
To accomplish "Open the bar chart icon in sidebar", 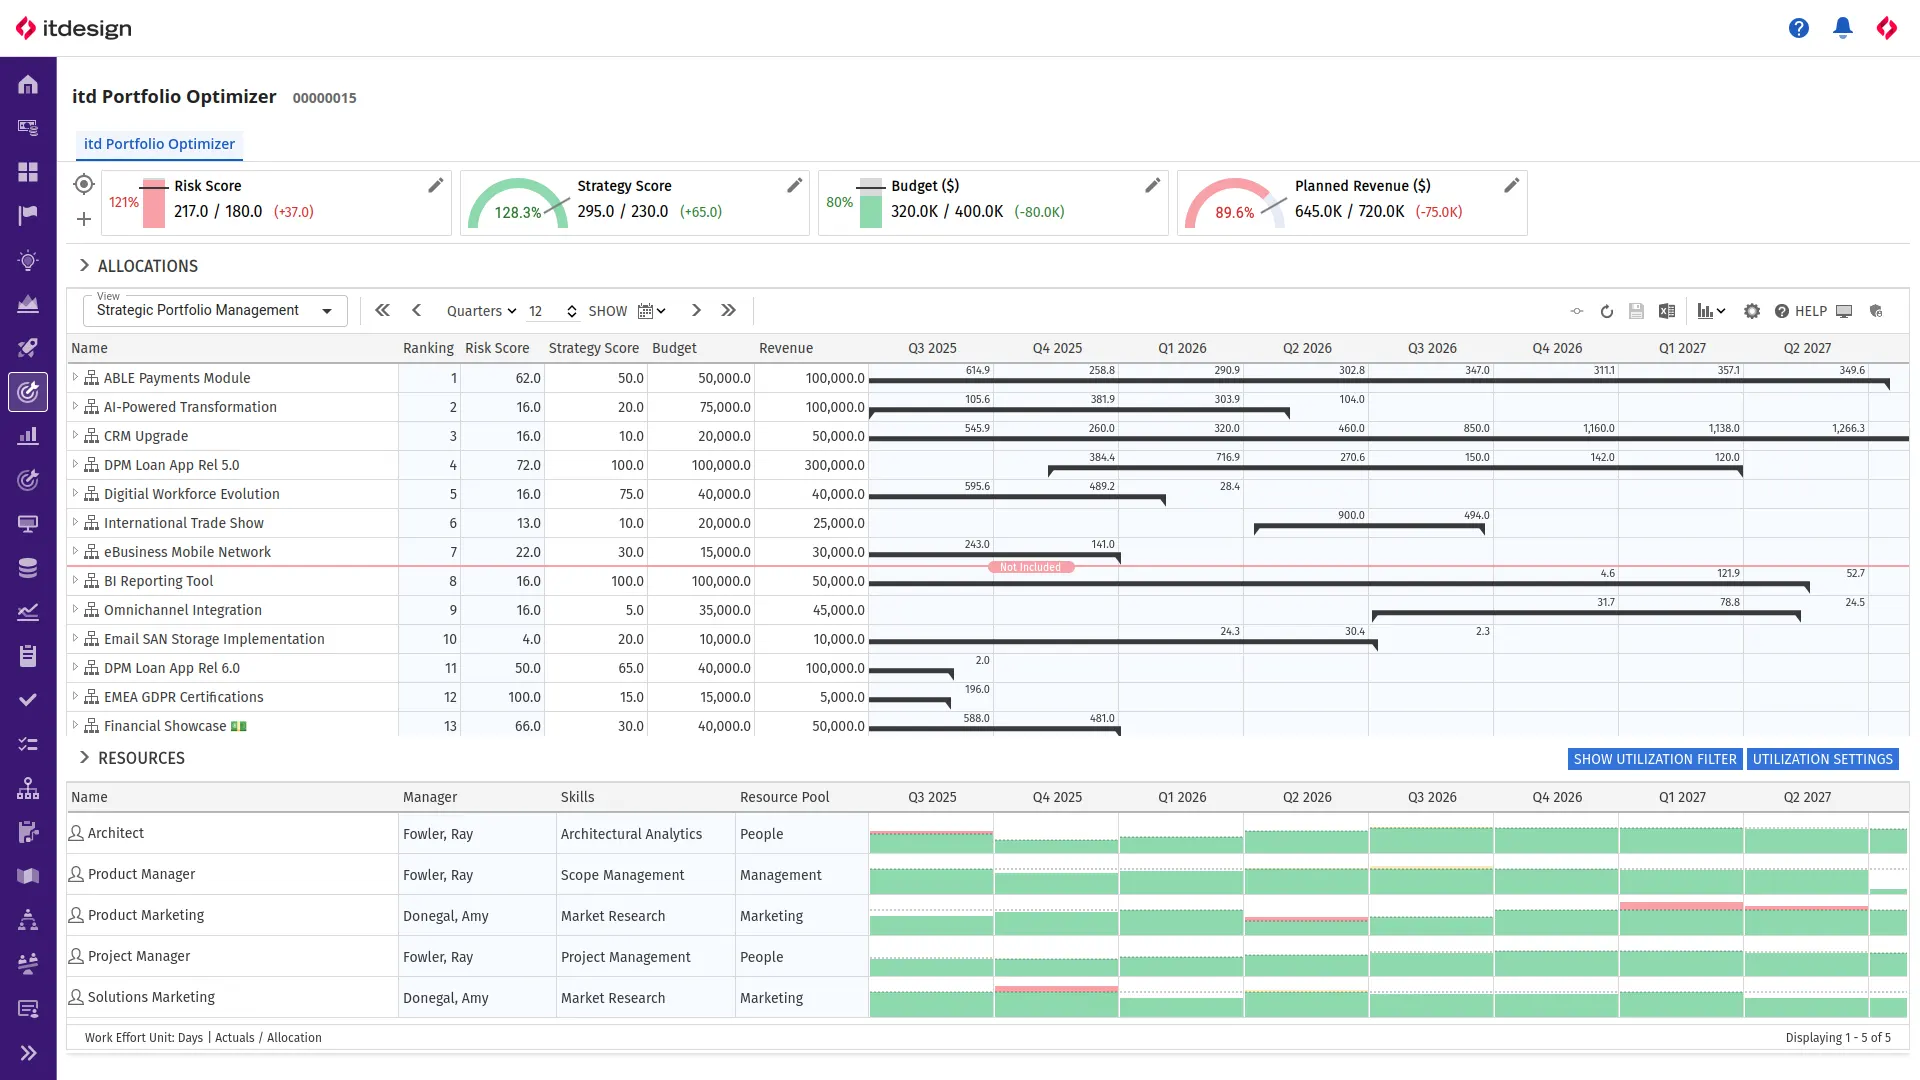I will pyautogui.click(x=28, y=436).
